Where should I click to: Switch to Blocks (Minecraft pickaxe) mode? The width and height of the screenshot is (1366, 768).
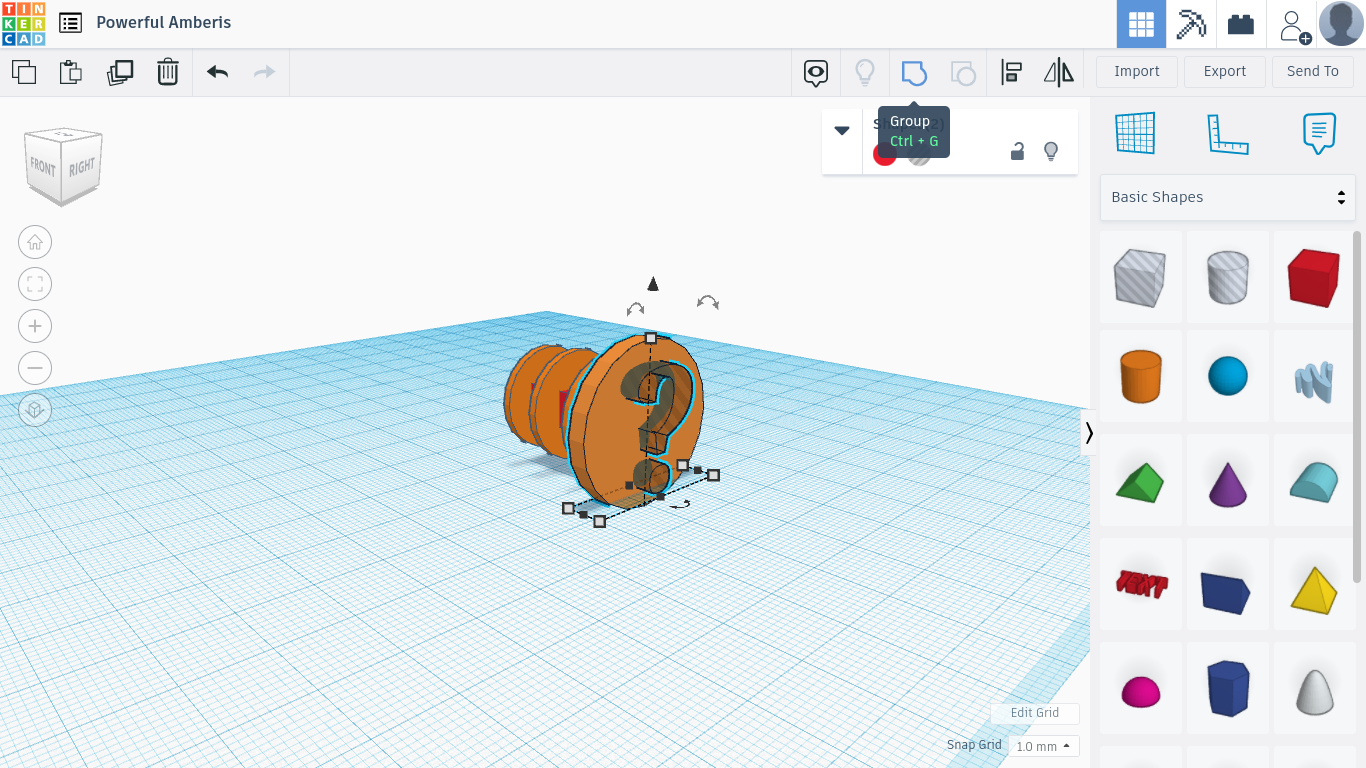[1191, 24]
